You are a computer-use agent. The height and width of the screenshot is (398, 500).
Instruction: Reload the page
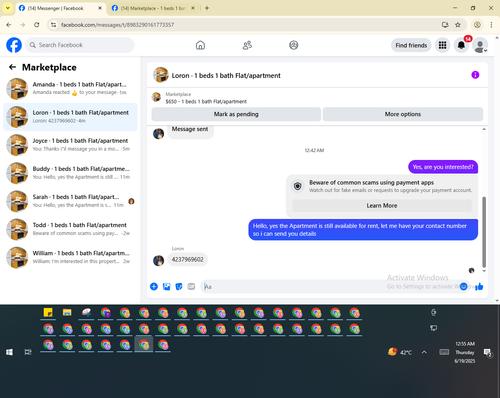pyautogui.click(x=37, y=25)
